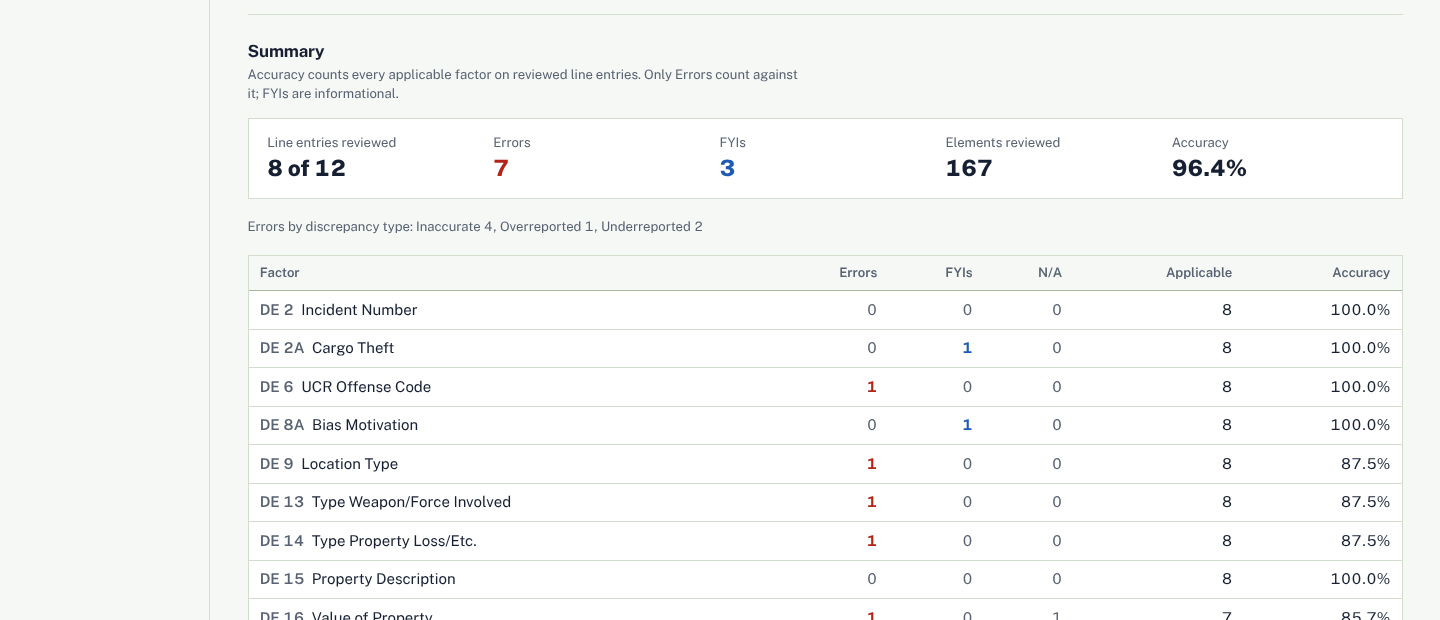Select Elements reviewed value 167

pos(969,168)
